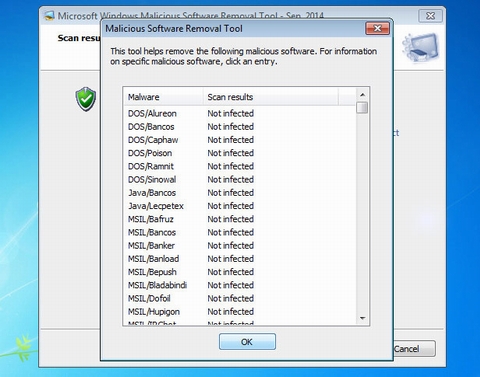
Task: Click the title bar icon of background window
Action: click(49, 16)
